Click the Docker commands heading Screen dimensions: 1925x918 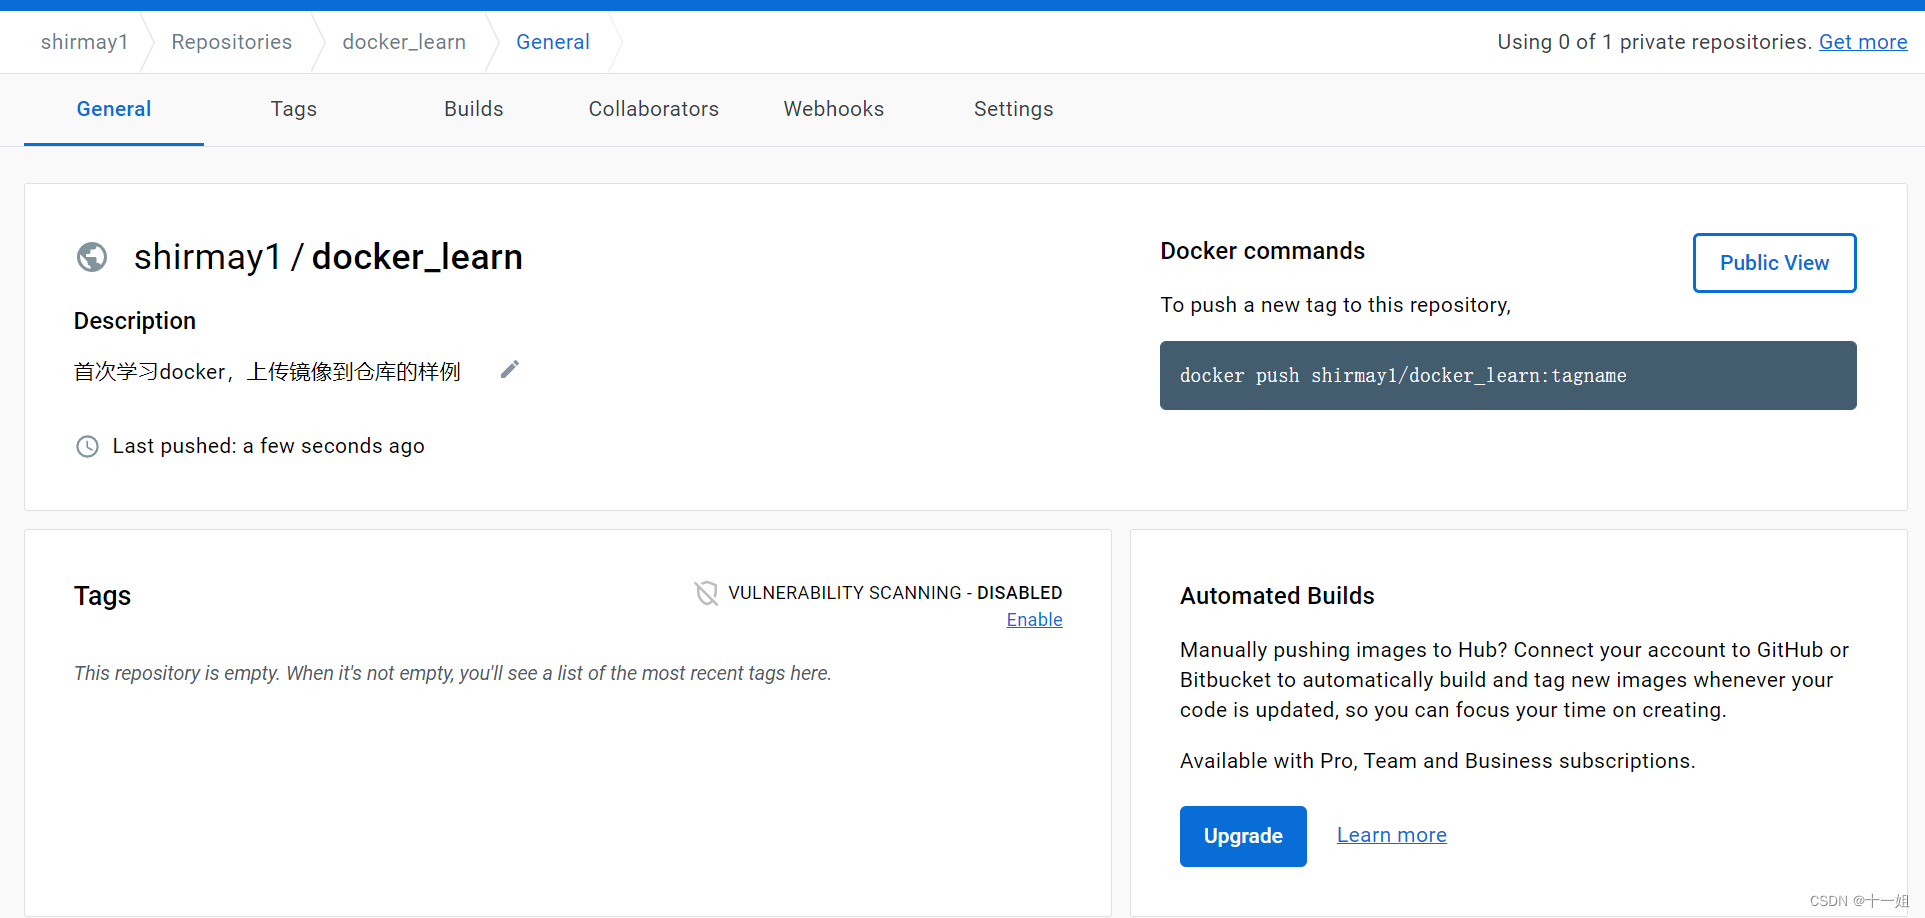coord(1262,251)
